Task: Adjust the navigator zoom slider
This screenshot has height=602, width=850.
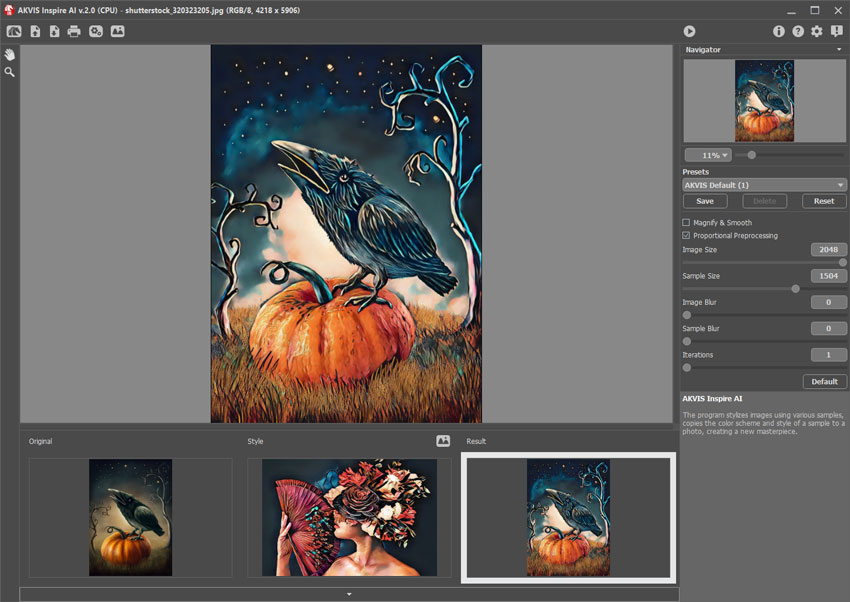Action: [751, 156]
